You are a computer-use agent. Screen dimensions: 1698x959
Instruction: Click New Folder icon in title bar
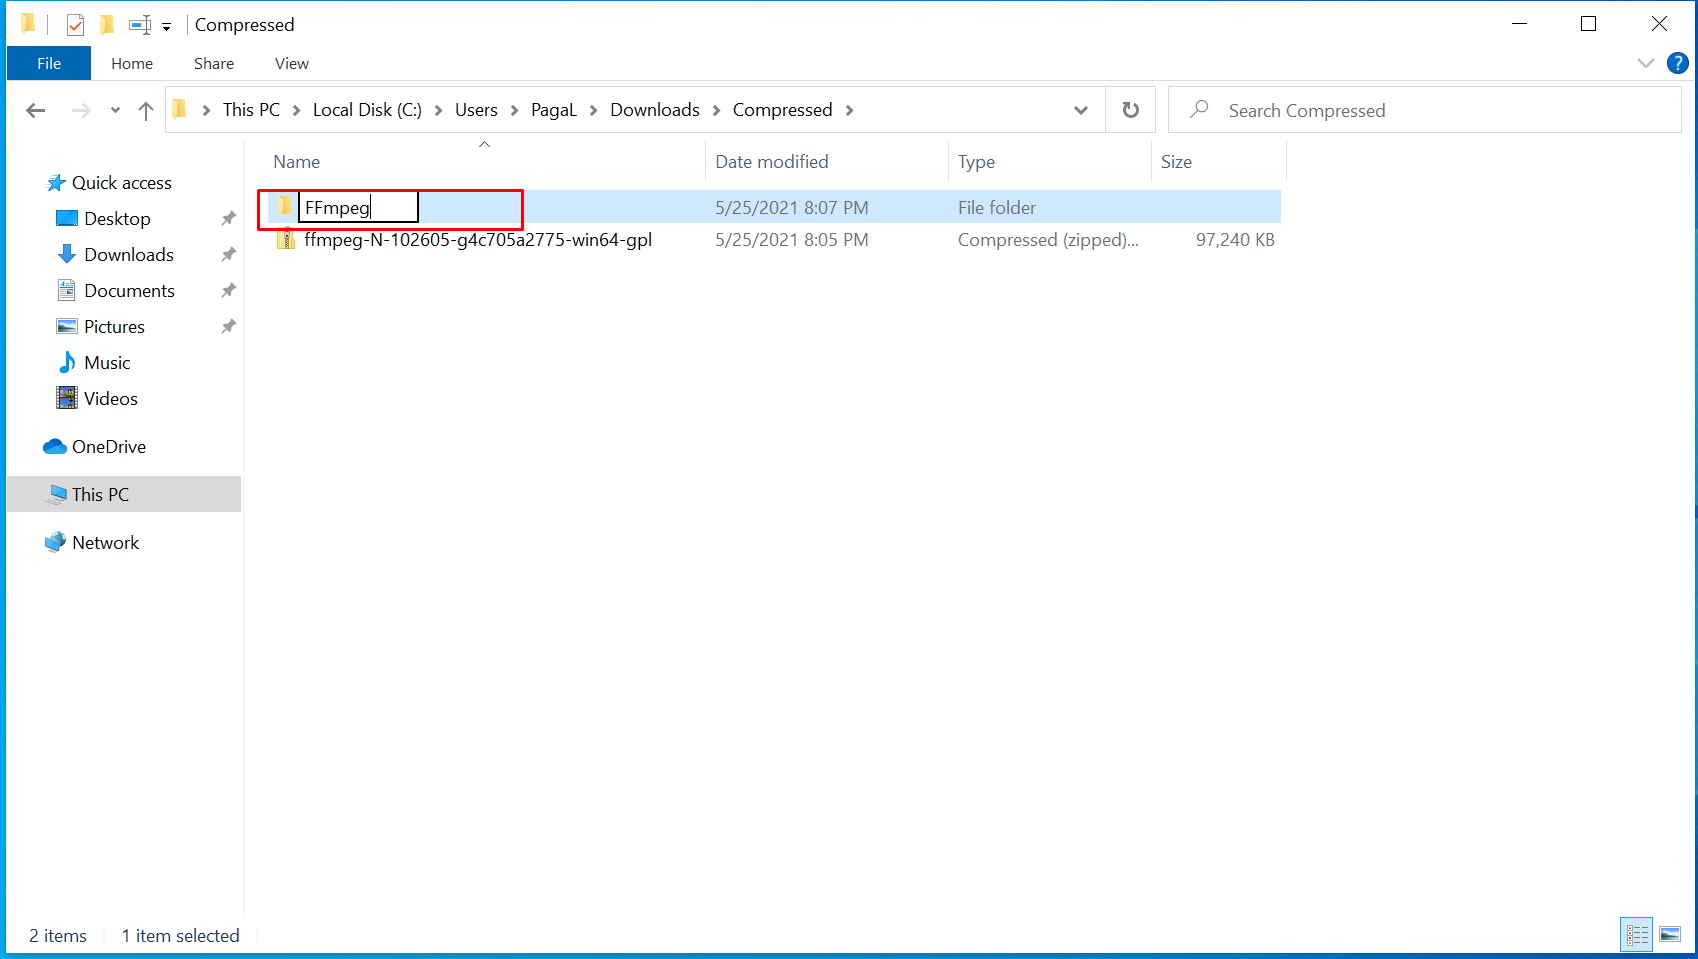(x=107, y=25)
